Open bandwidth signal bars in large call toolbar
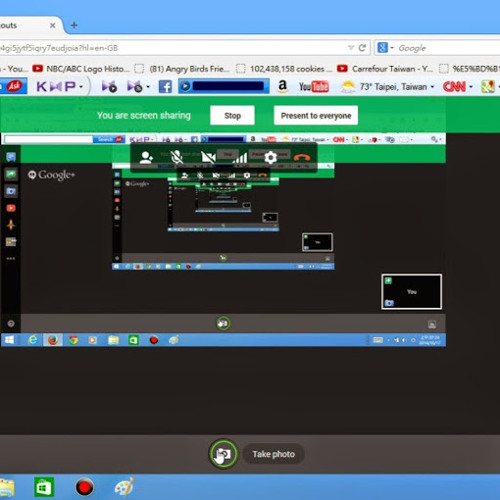Image resolution: width=500 pixels, height=500 pixels. click(240, 158)
